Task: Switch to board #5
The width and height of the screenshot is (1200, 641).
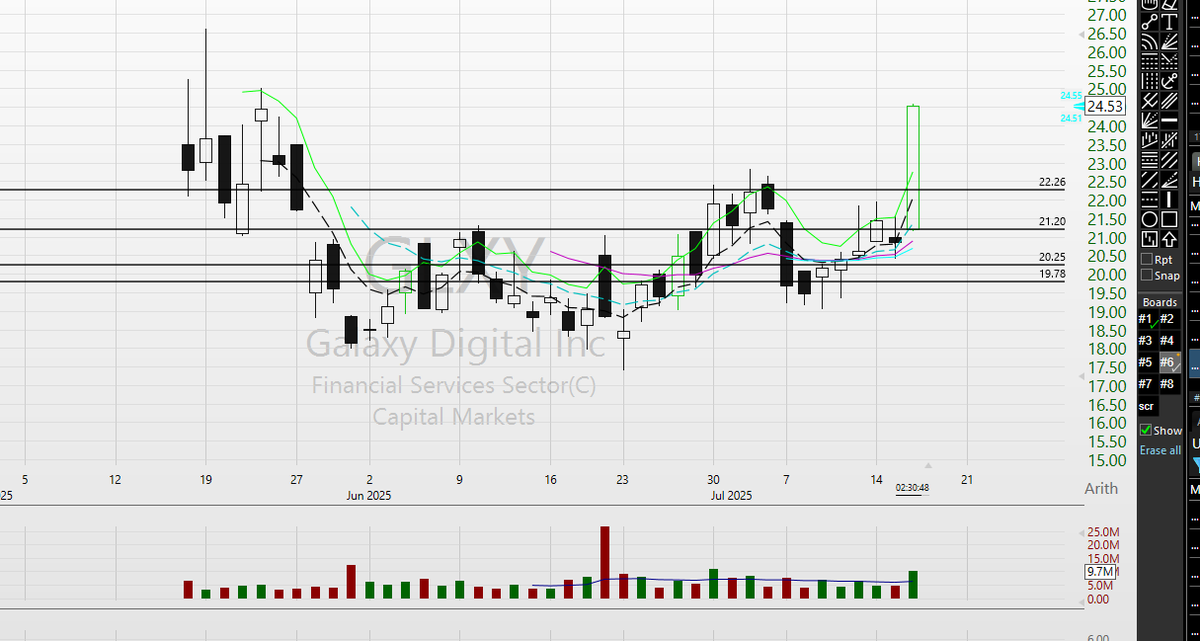Action: click(1146, 362)
